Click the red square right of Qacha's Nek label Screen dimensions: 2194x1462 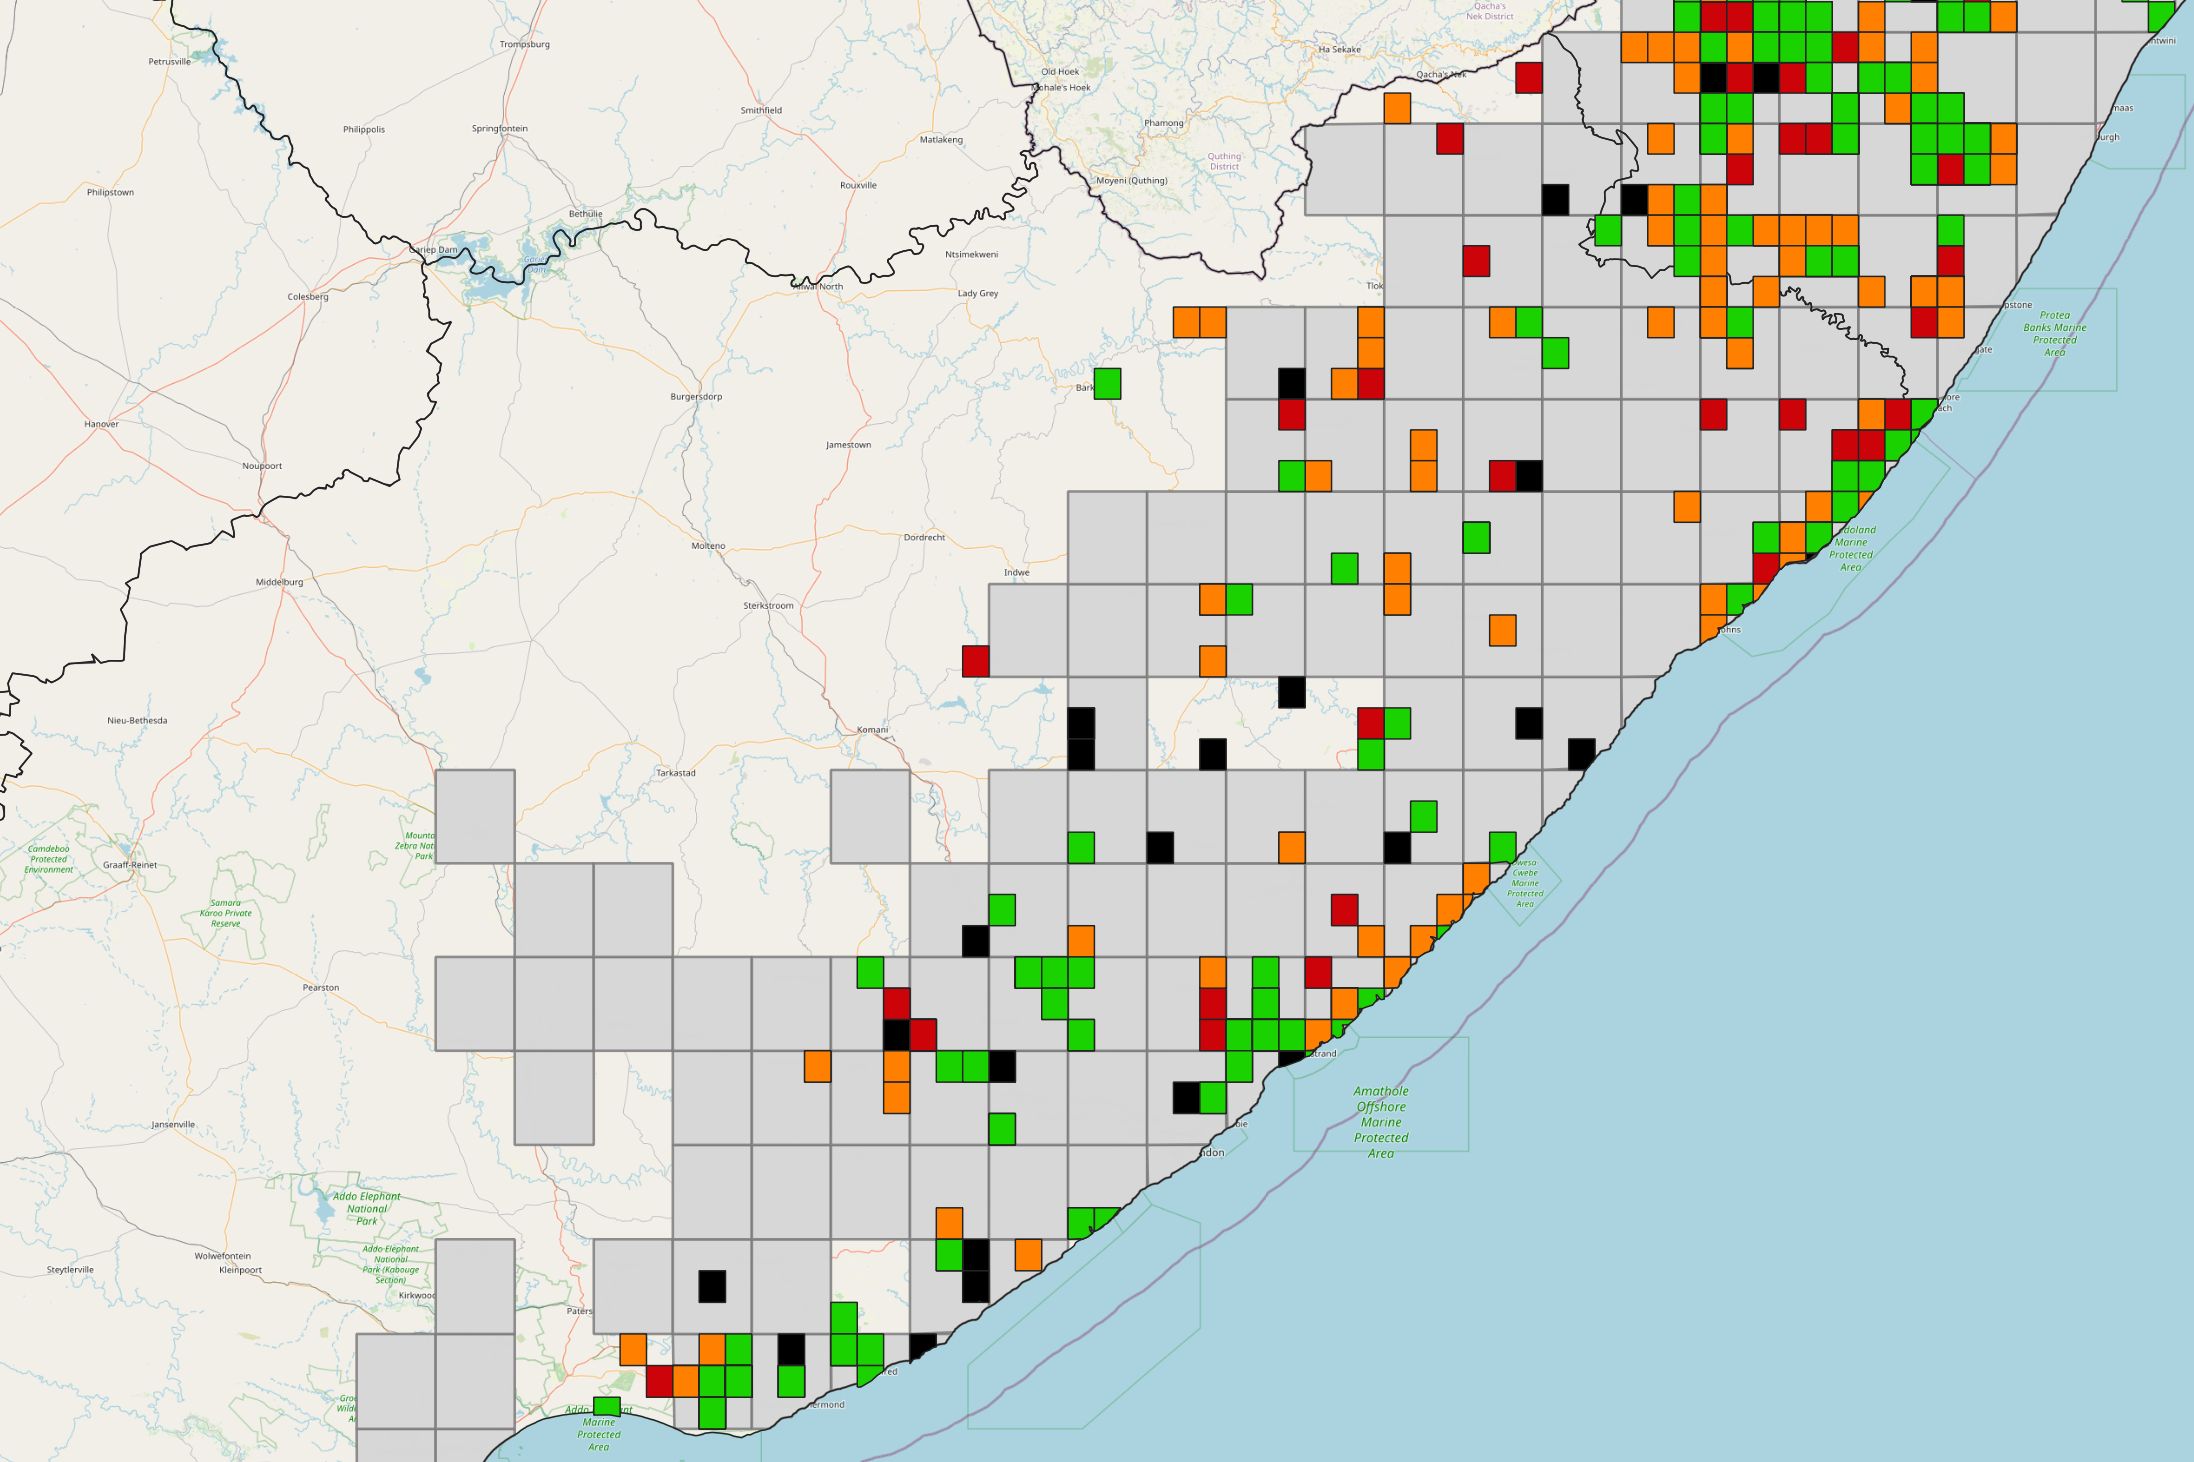(1528, 78)
